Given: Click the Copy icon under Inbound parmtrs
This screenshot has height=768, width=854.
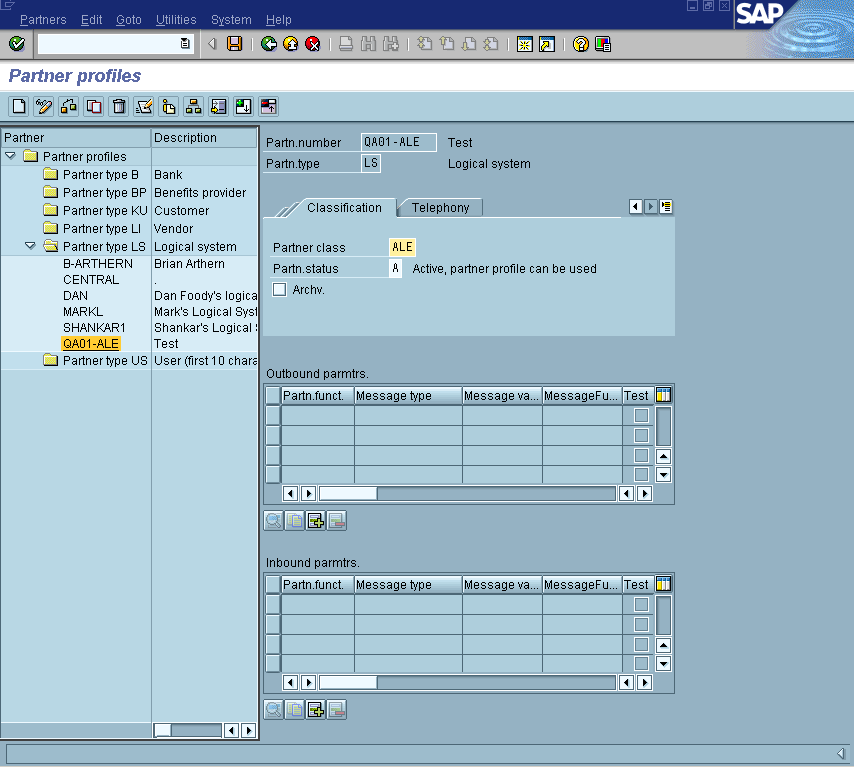Looking at the screenshot, I should click(295, 710).
